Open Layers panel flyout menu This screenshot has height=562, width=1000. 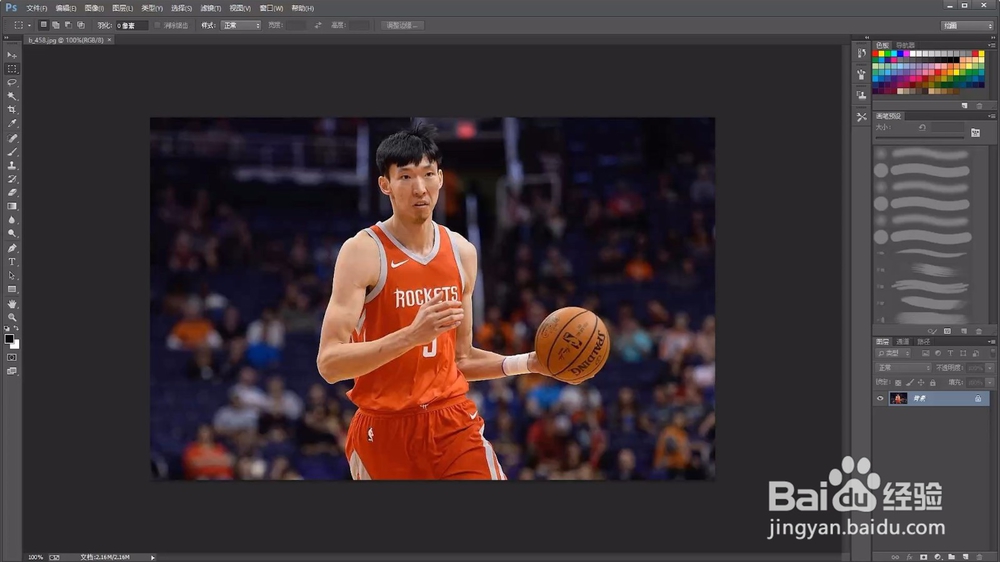(x=992, y=342)
